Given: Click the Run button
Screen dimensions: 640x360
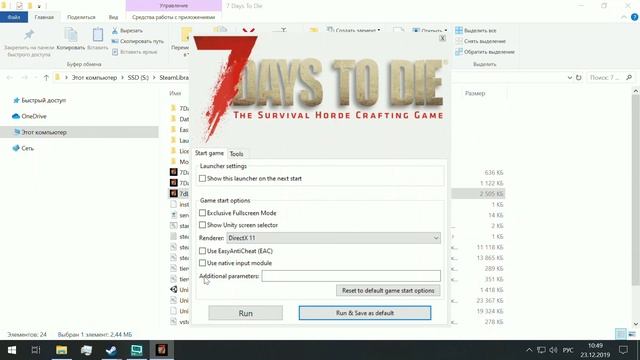Looking at the screenshot, I should (x=245, y=313).
